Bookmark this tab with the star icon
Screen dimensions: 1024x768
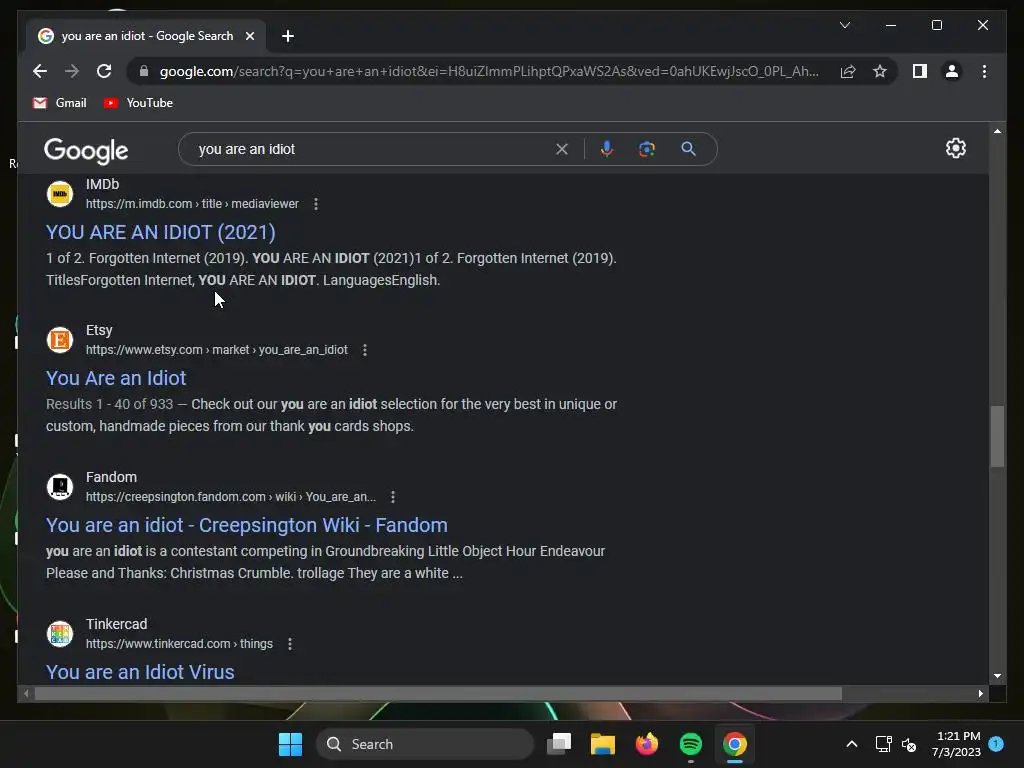[x=880, y=71]
